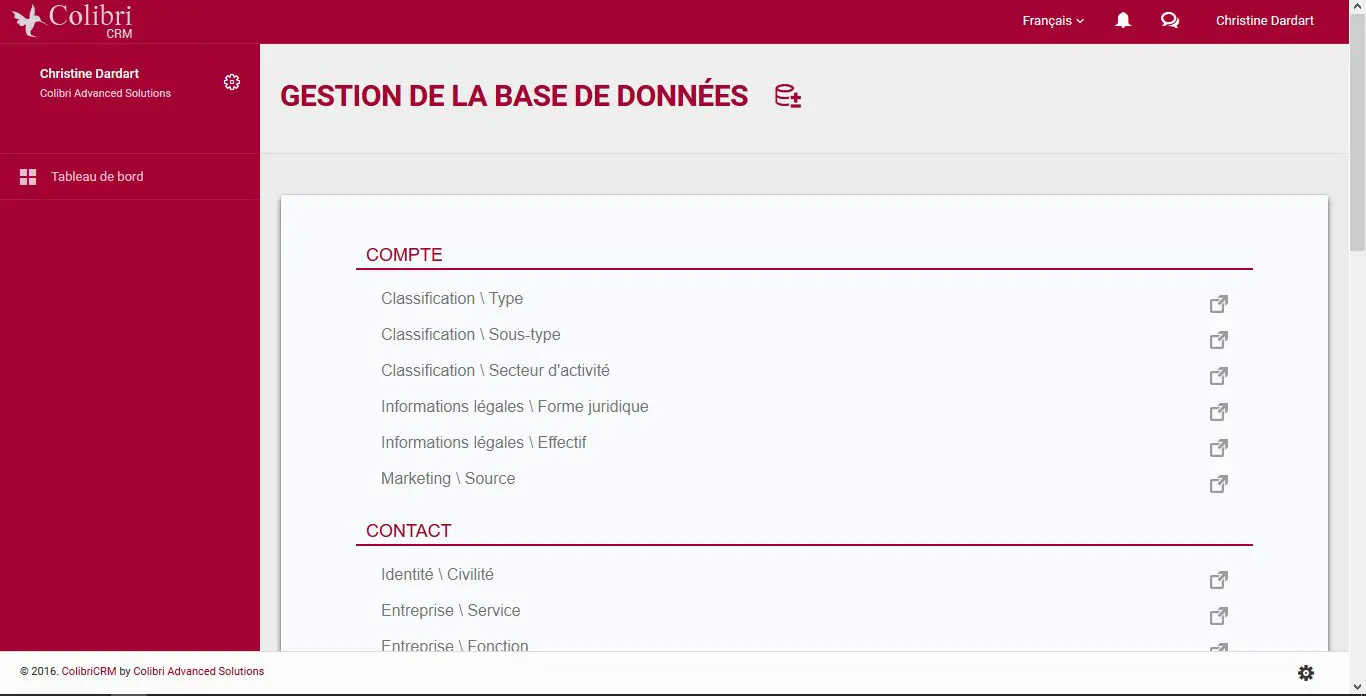Click the Colibri CRM hummingbird logo

pyautogui.click(x=72, y=21)
